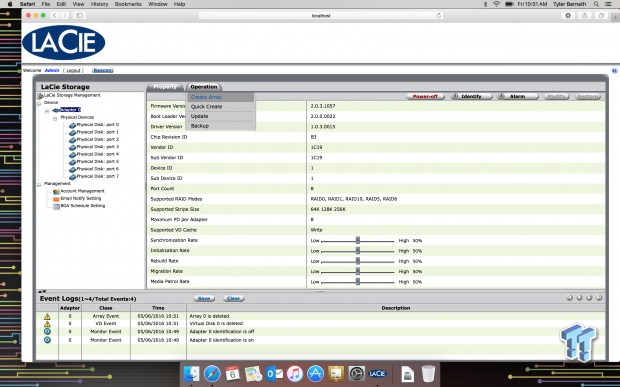The width and height of the screenshot is (620, 387).
Task: Click the Description column header in Event Logs
Action: tap(396, 308)
